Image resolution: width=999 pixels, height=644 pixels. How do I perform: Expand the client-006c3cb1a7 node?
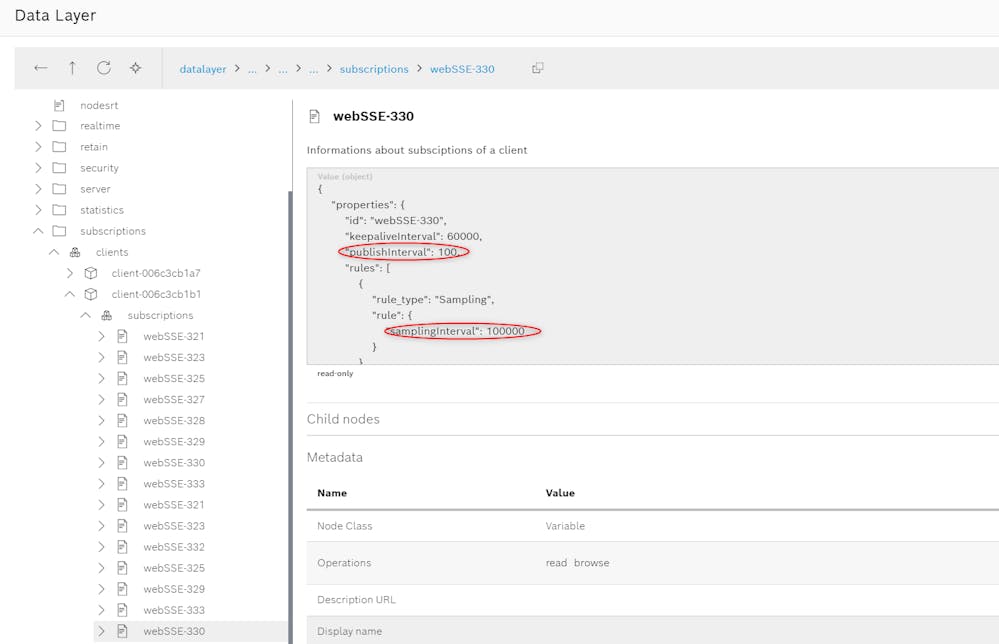[70, 273]
